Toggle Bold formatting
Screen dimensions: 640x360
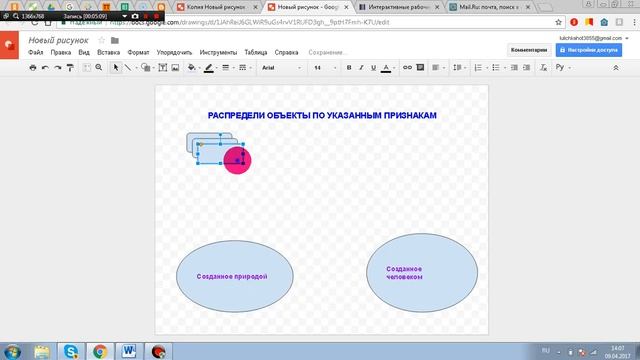[x=349, y=68]
